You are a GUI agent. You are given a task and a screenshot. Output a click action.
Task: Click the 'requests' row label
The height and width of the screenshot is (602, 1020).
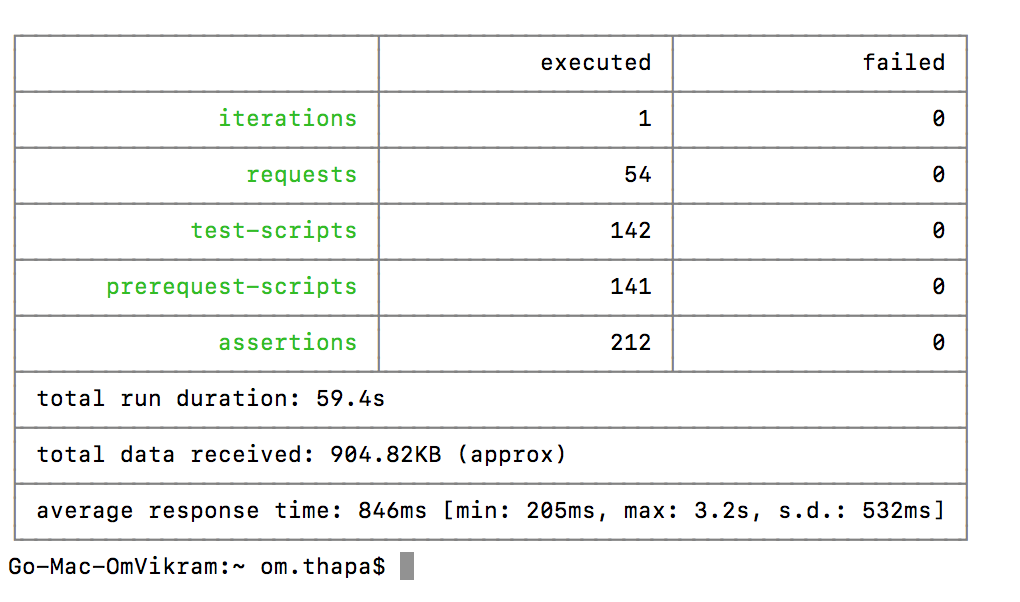point(301,174)
